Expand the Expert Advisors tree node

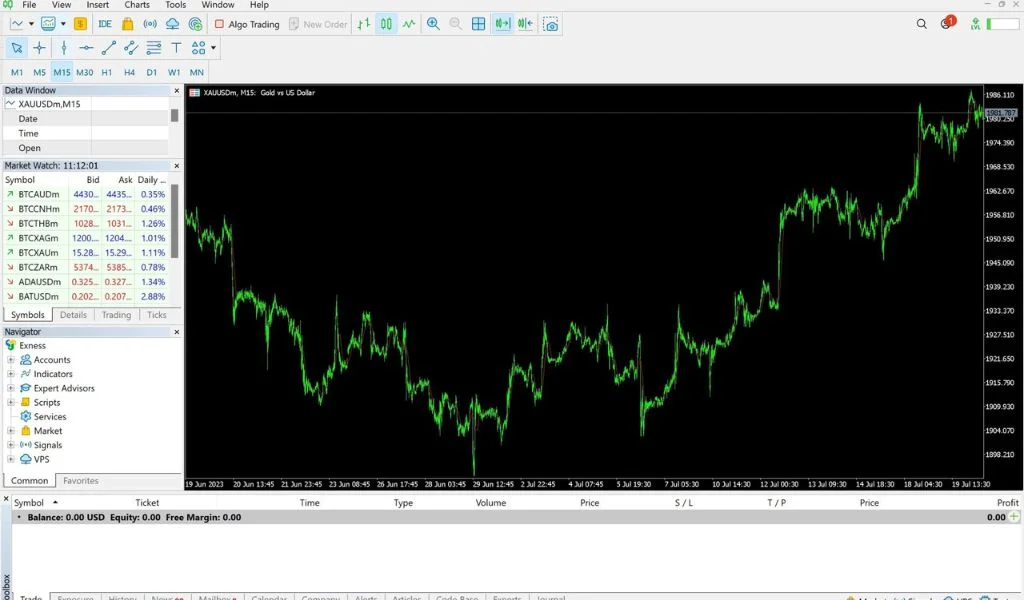click(x=11, y=388)
